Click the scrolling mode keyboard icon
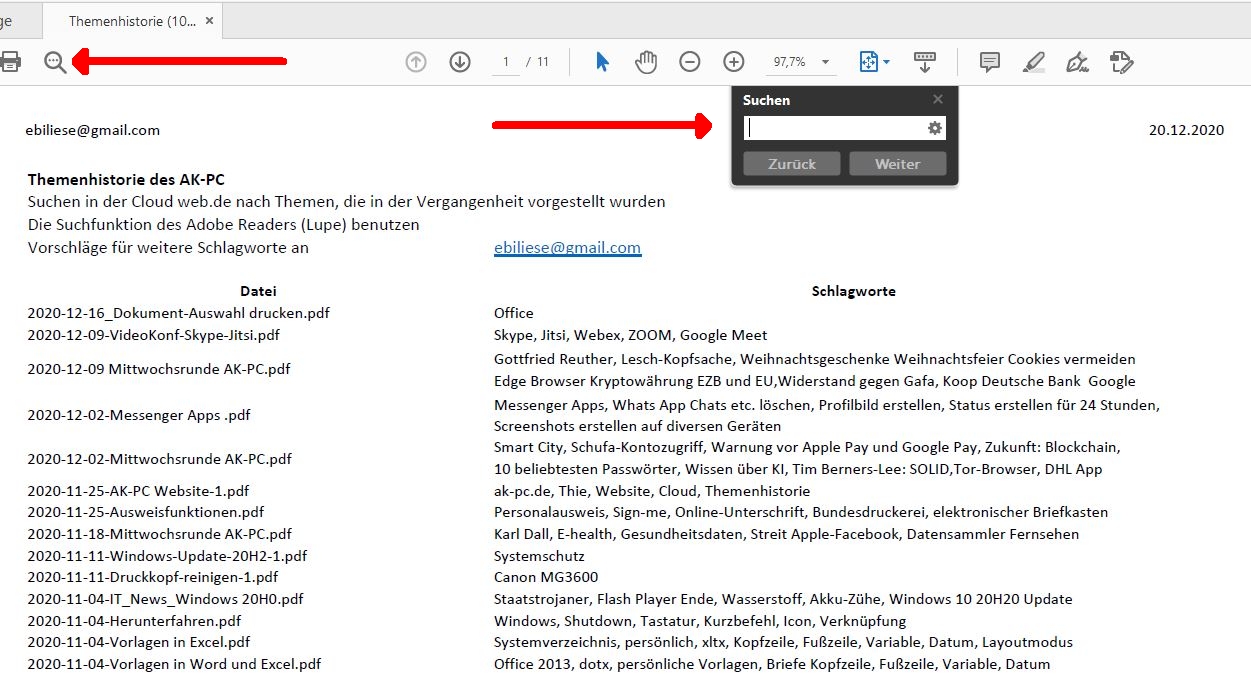This screenshot has height=679, width=1251. click(x=924, y=62)
